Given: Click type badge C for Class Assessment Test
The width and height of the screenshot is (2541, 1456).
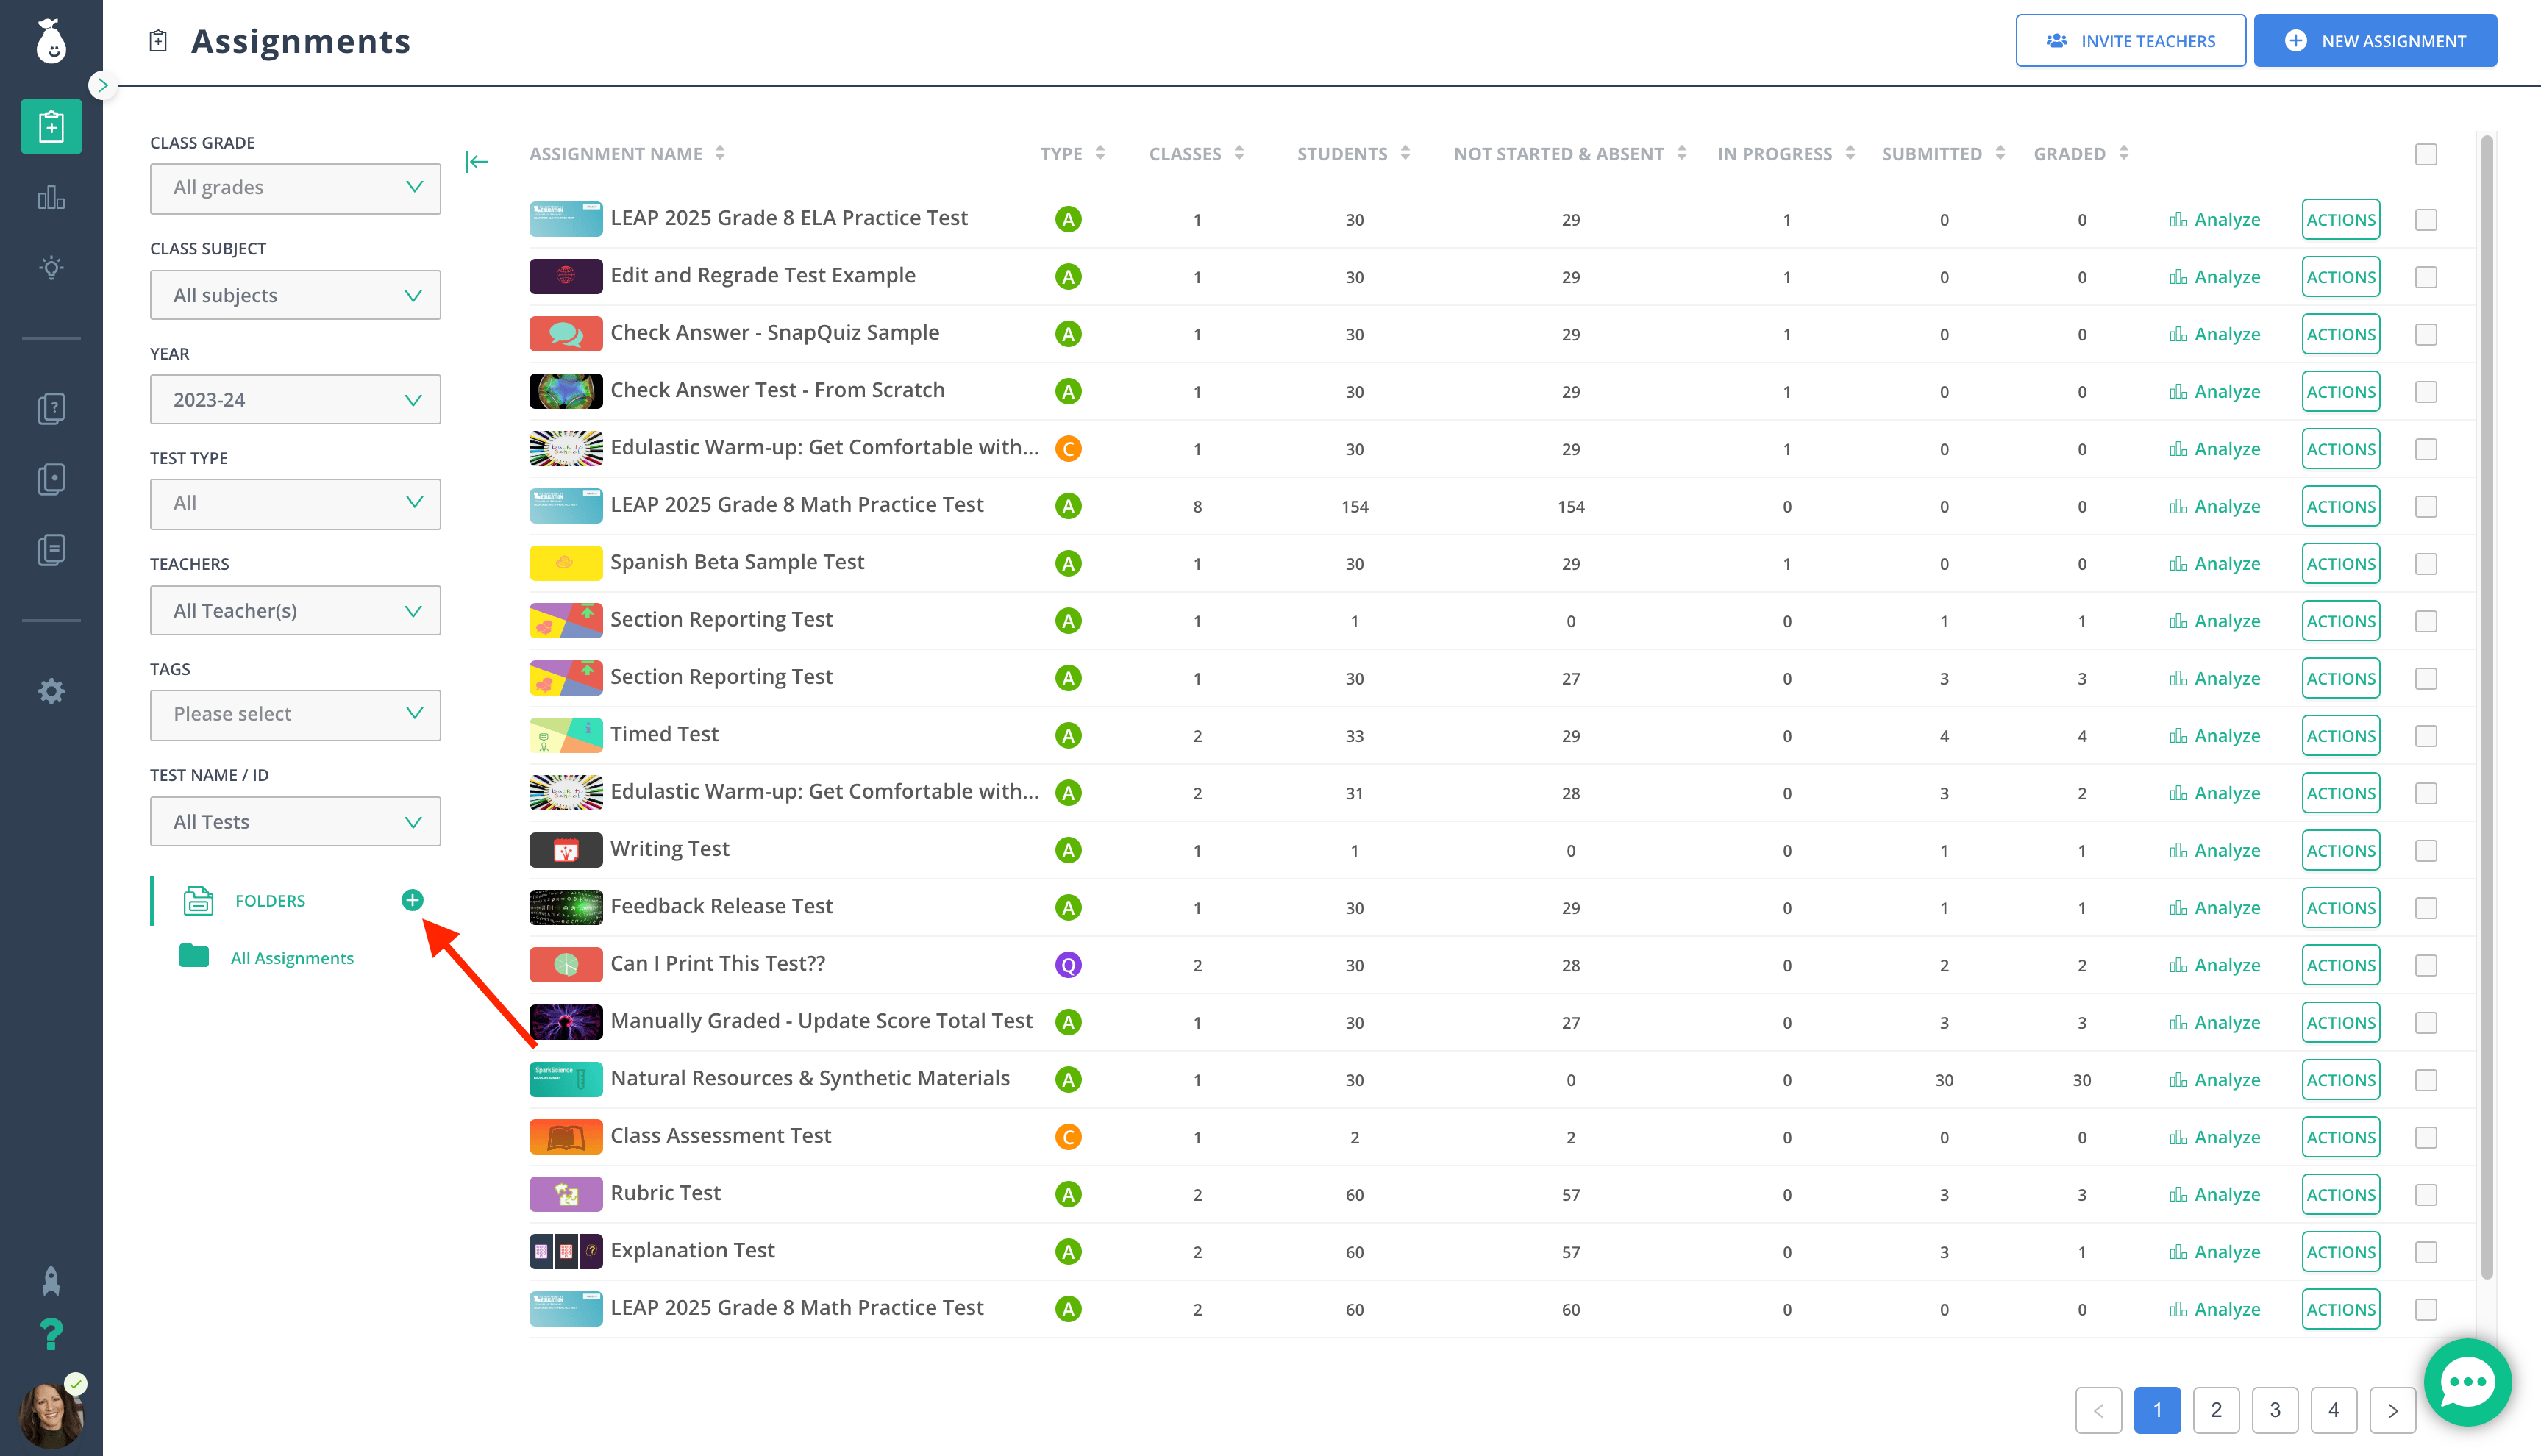Looking at the screenshot, I should (x=1068, y=1137).
